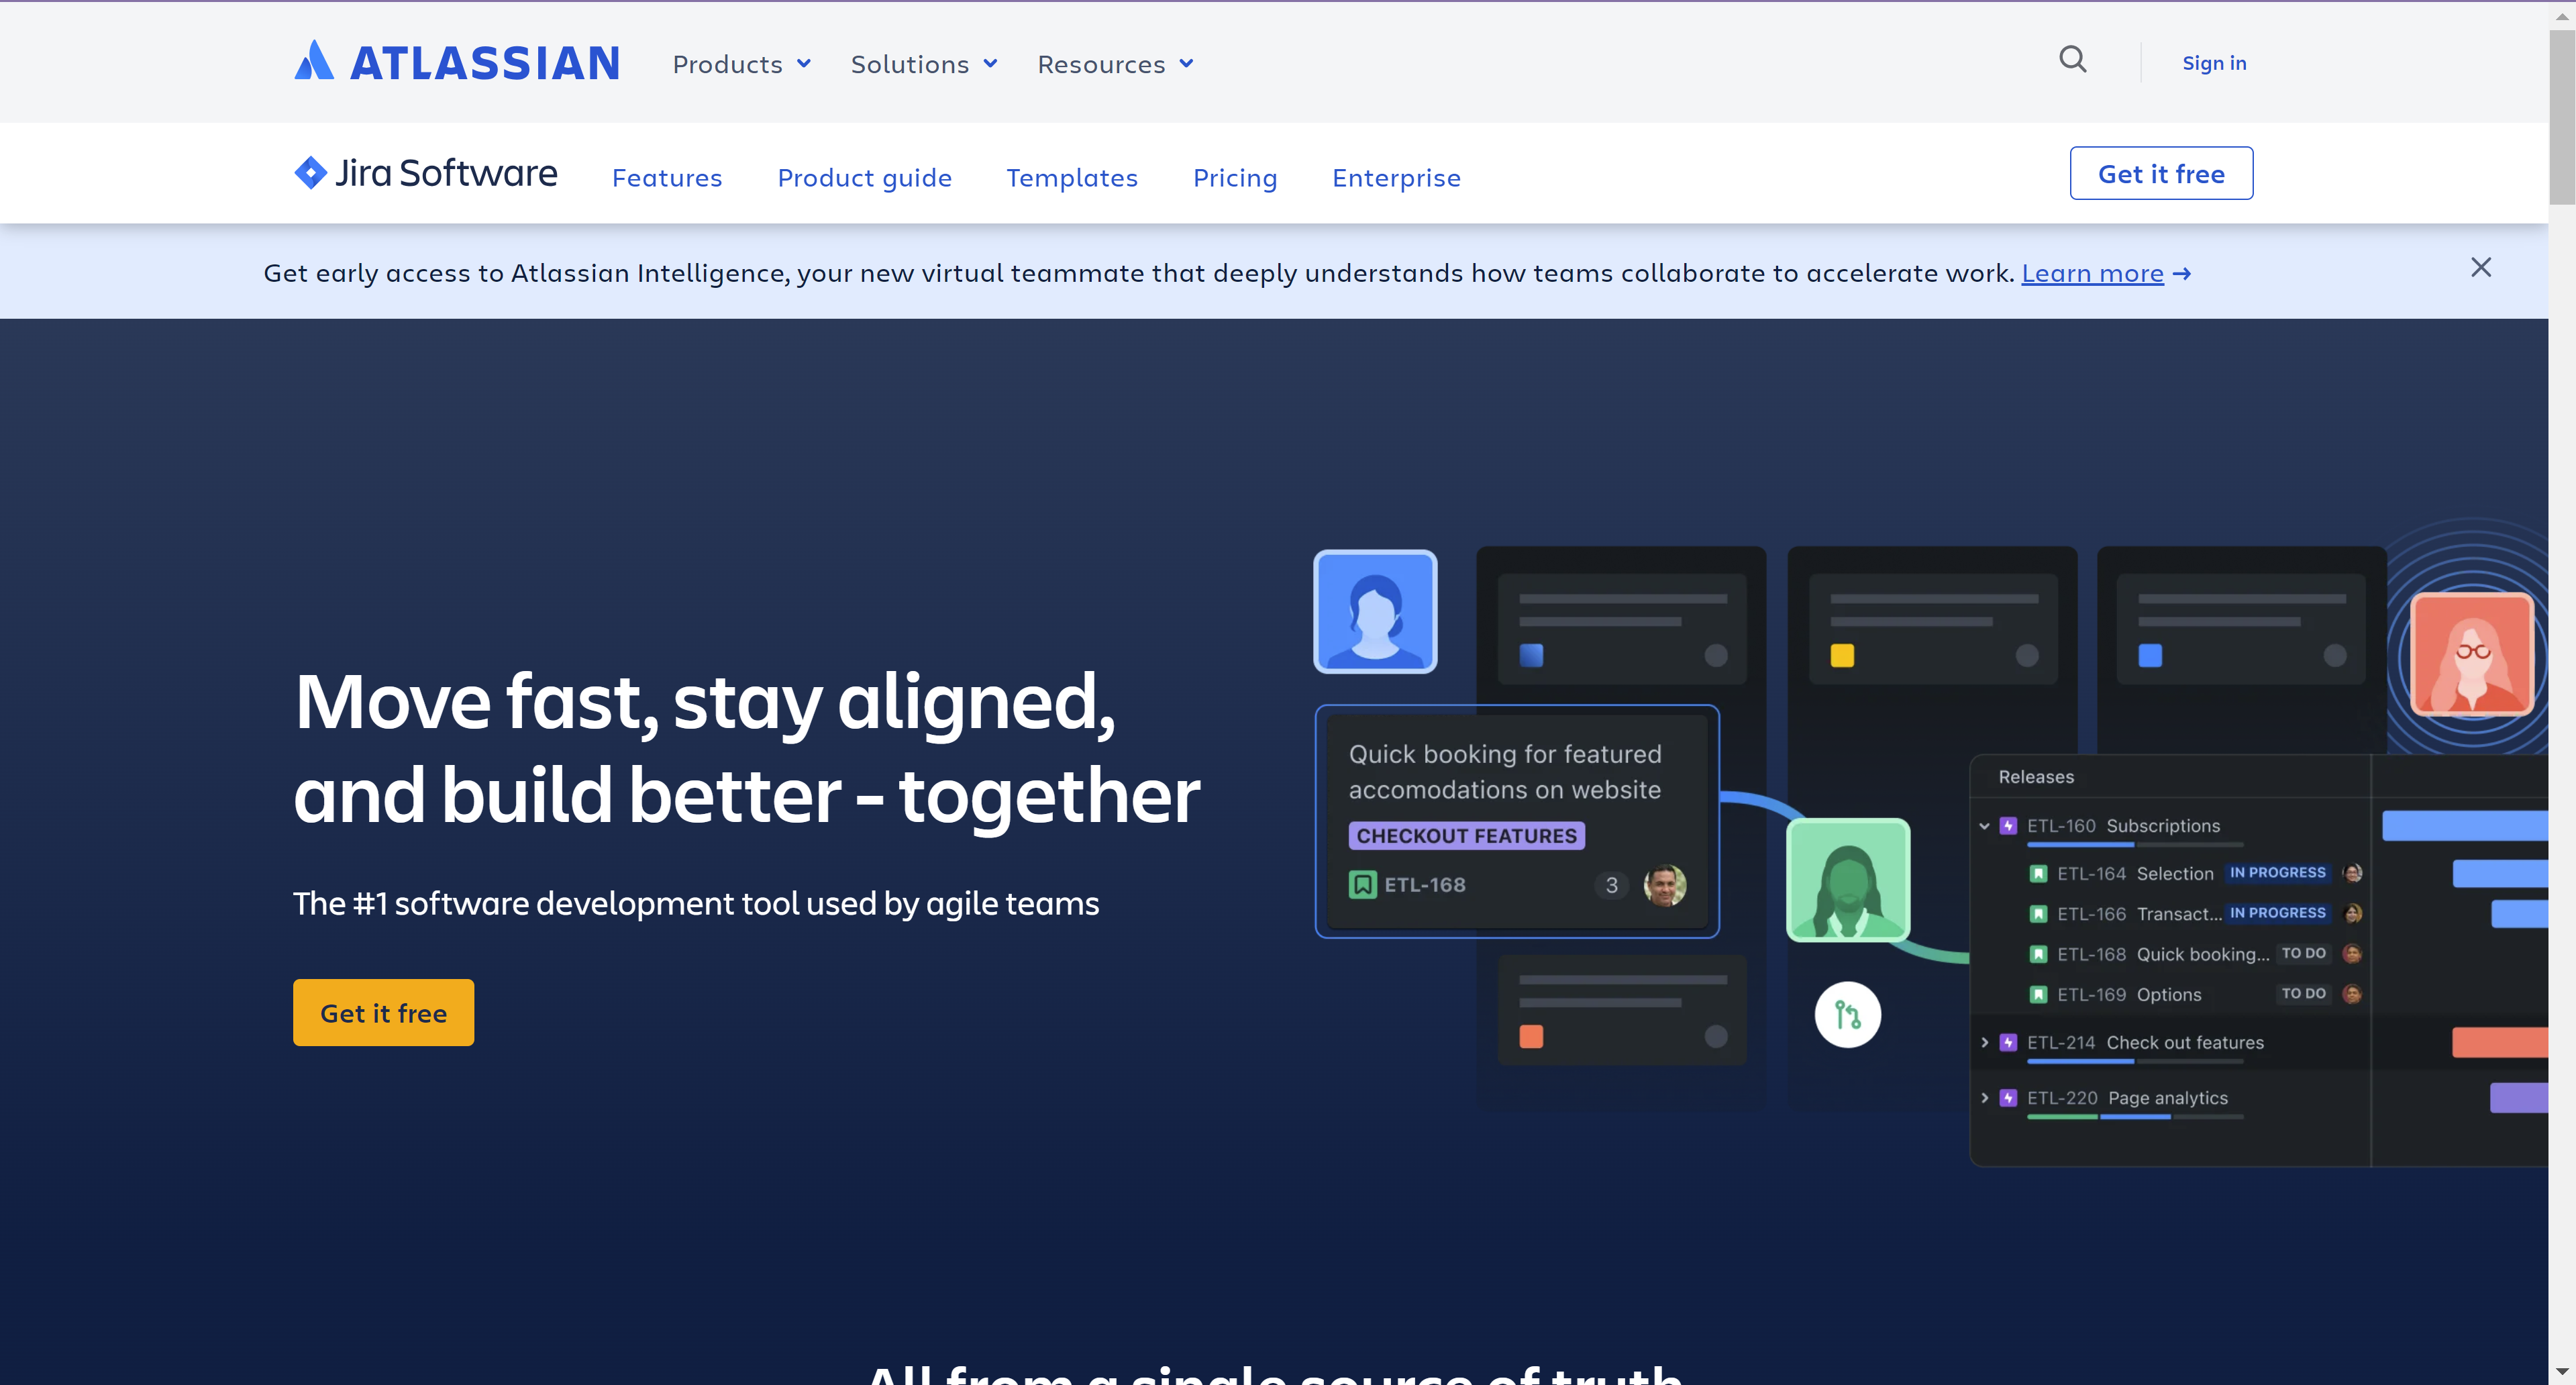Open the search magnifier icon
This screenshot has width=2576, height=1385.
click(2073, 60)
